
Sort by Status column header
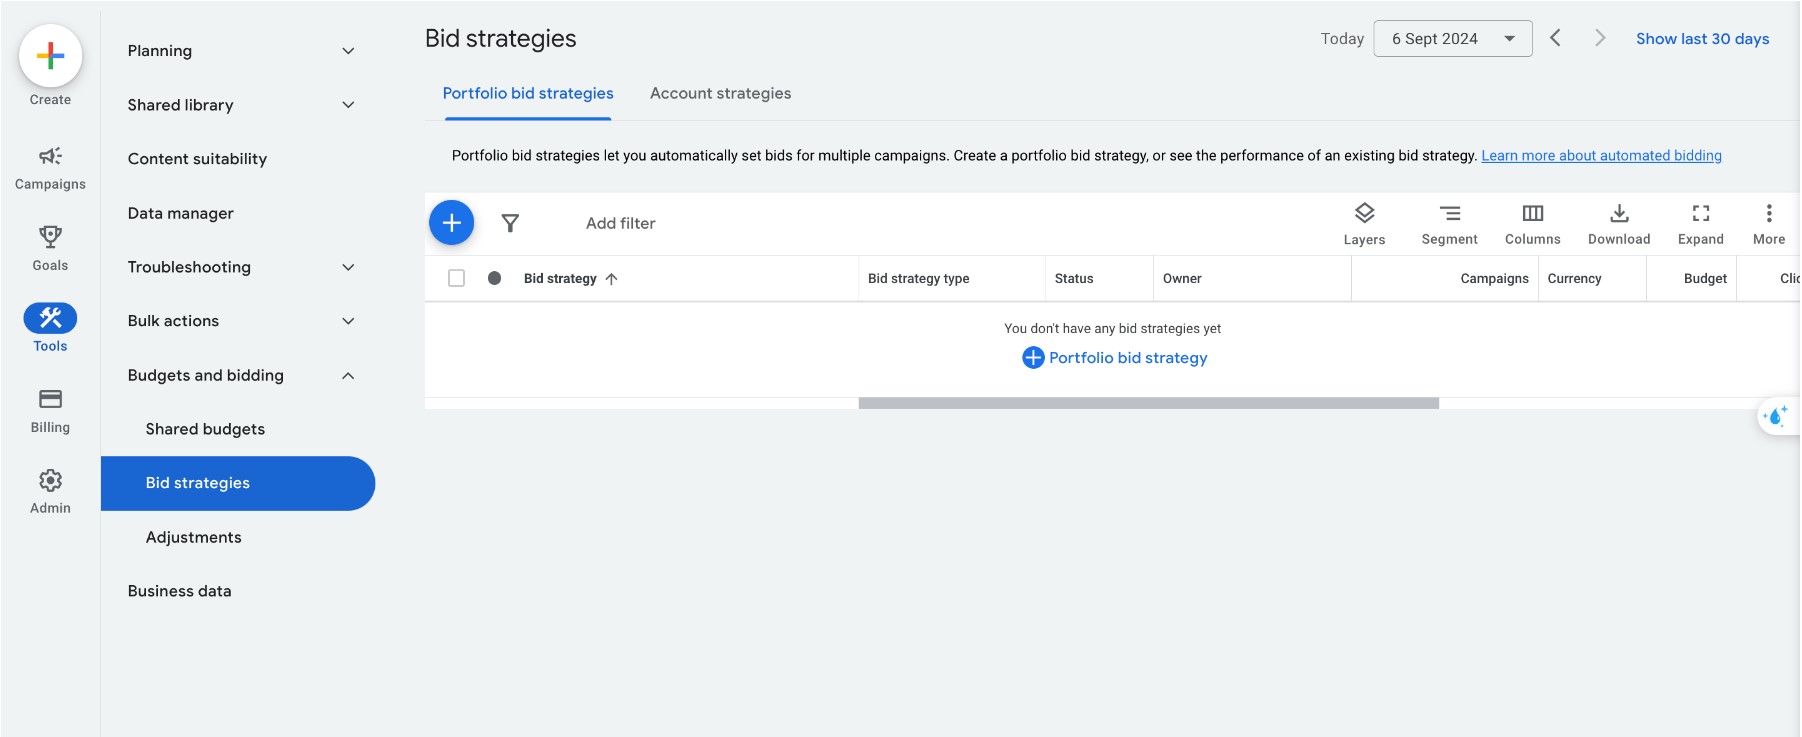1073,278
